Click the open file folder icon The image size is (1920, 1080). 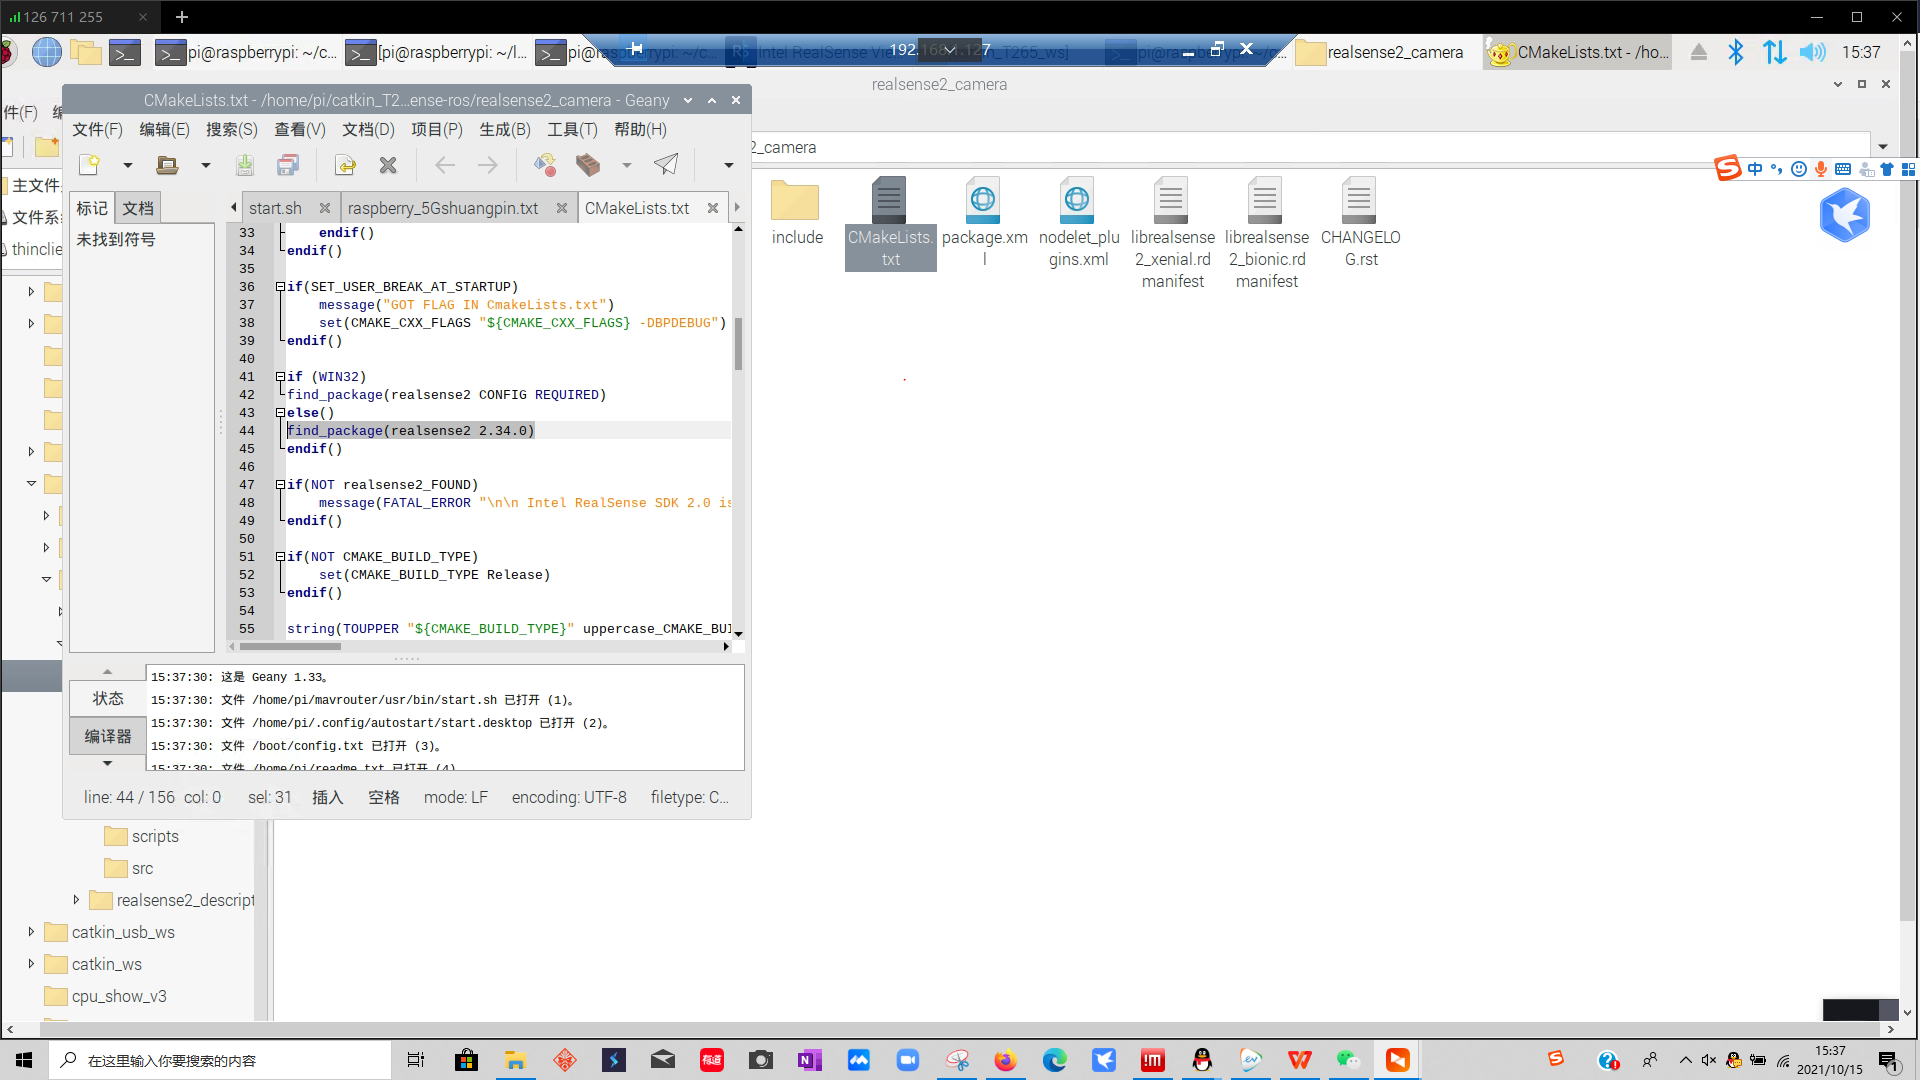coord(167,165)
